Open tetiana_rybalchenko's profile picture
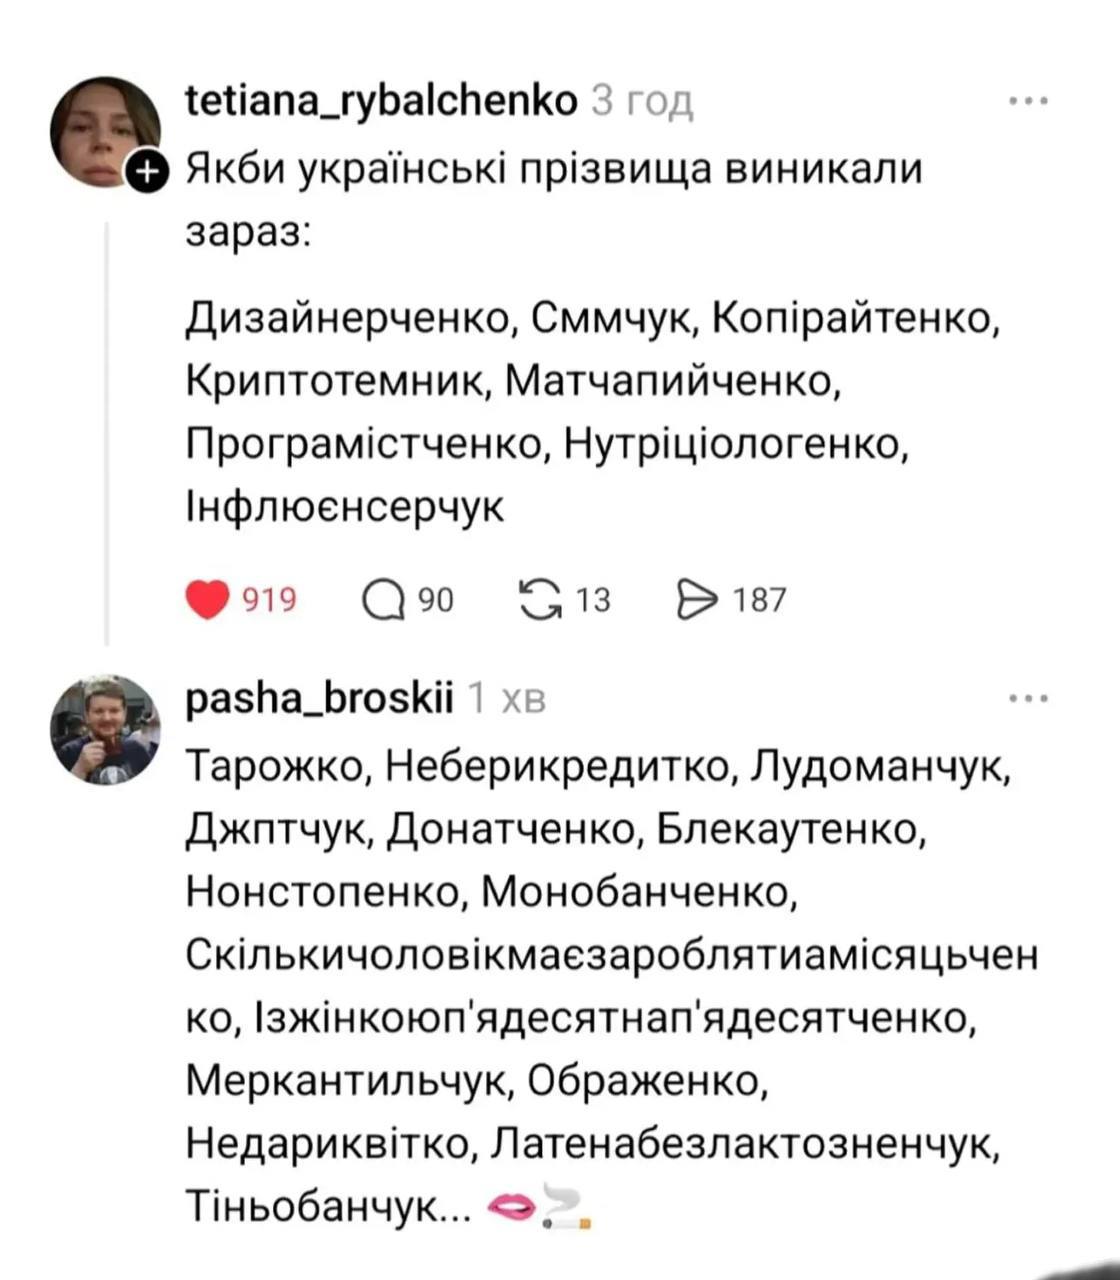The image size is (1120, 1280). tap(104, 131)
